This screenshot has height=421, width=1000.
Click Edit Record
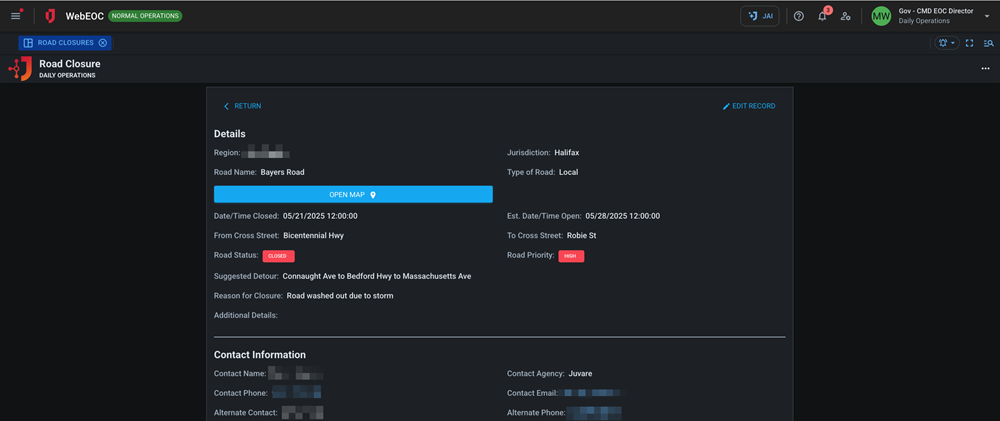(x=749, y=106)
